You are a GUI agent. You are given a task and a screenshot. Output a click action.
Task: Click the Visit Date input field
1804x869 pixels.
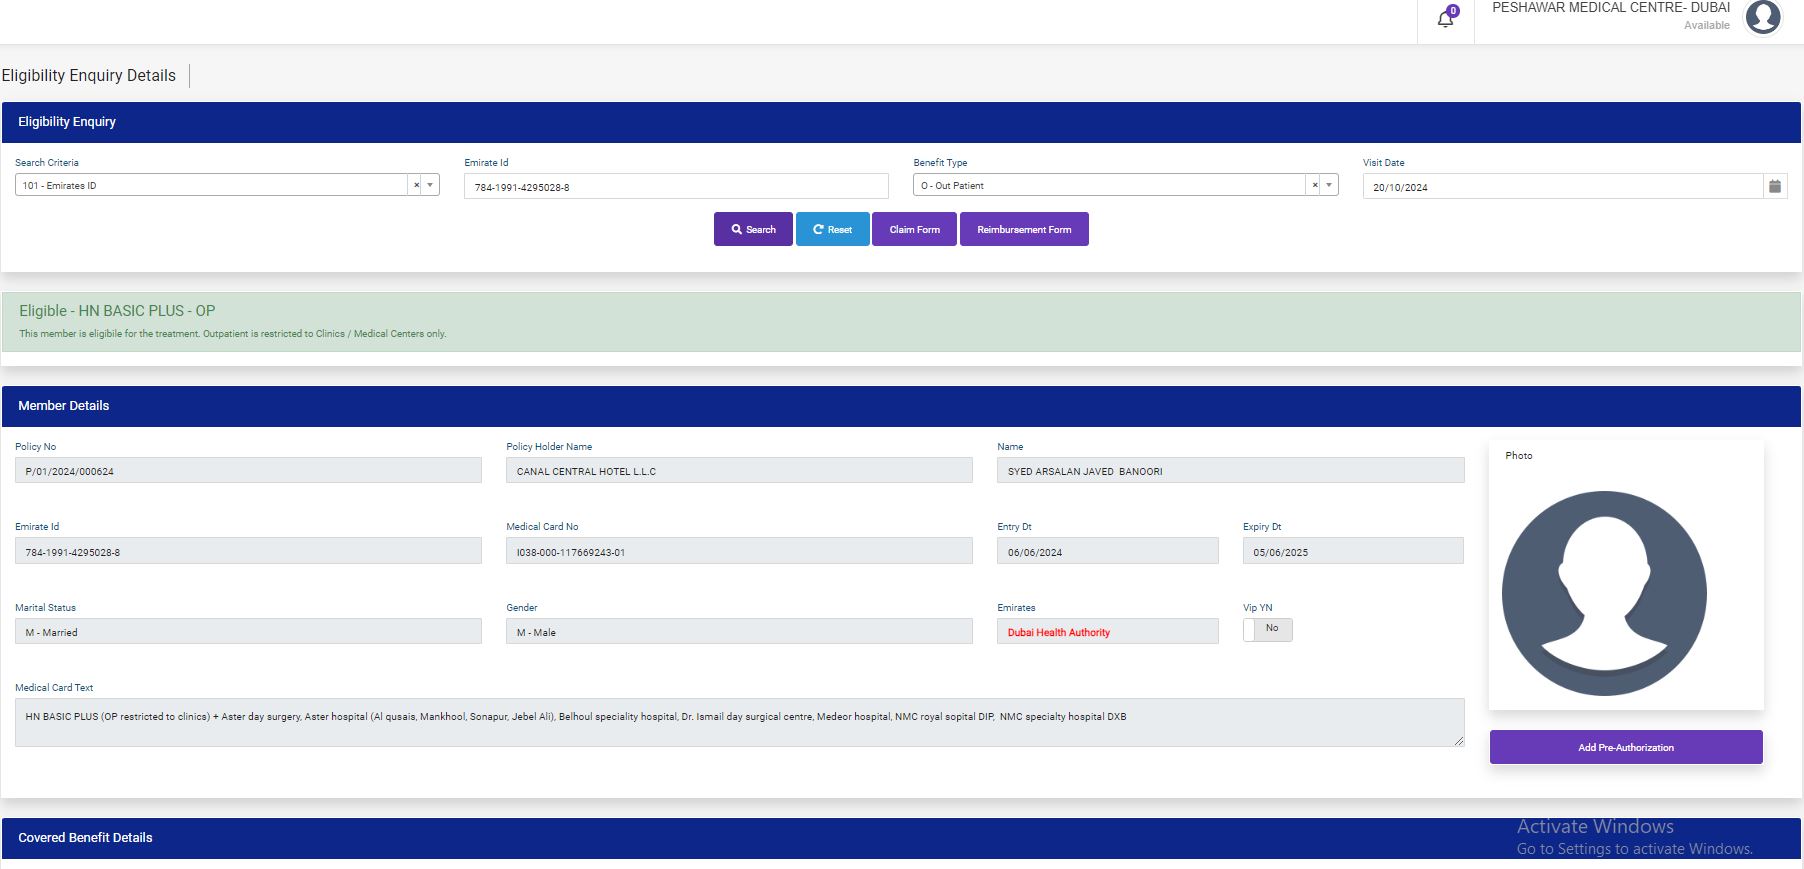click(1560, 187)
